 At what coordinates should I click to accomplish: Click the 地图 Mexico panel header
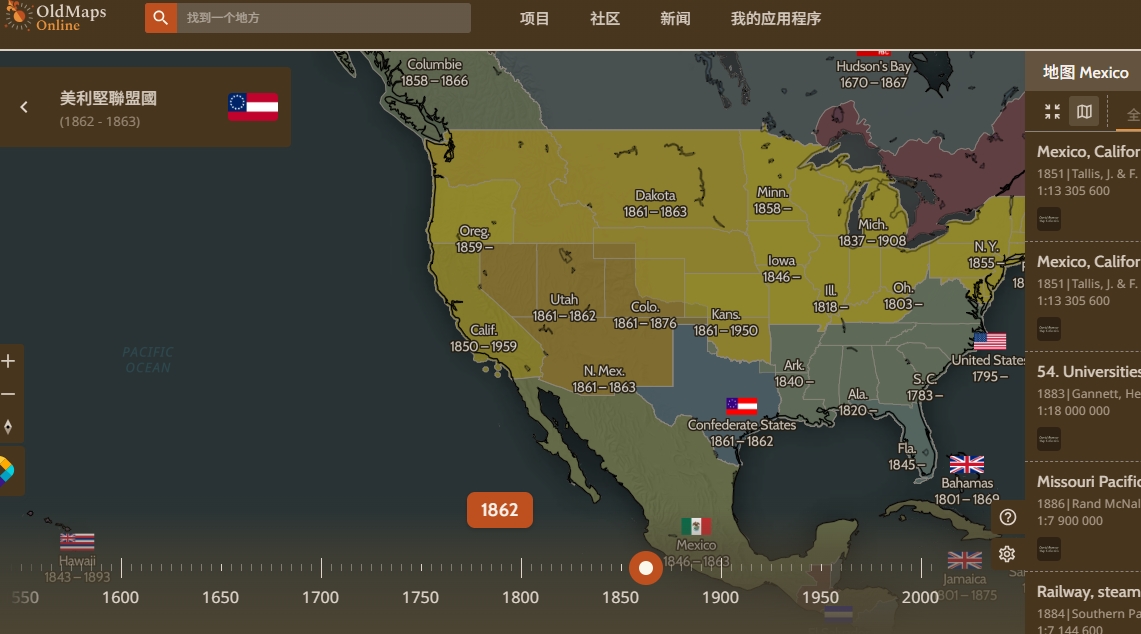point(1085,72)
